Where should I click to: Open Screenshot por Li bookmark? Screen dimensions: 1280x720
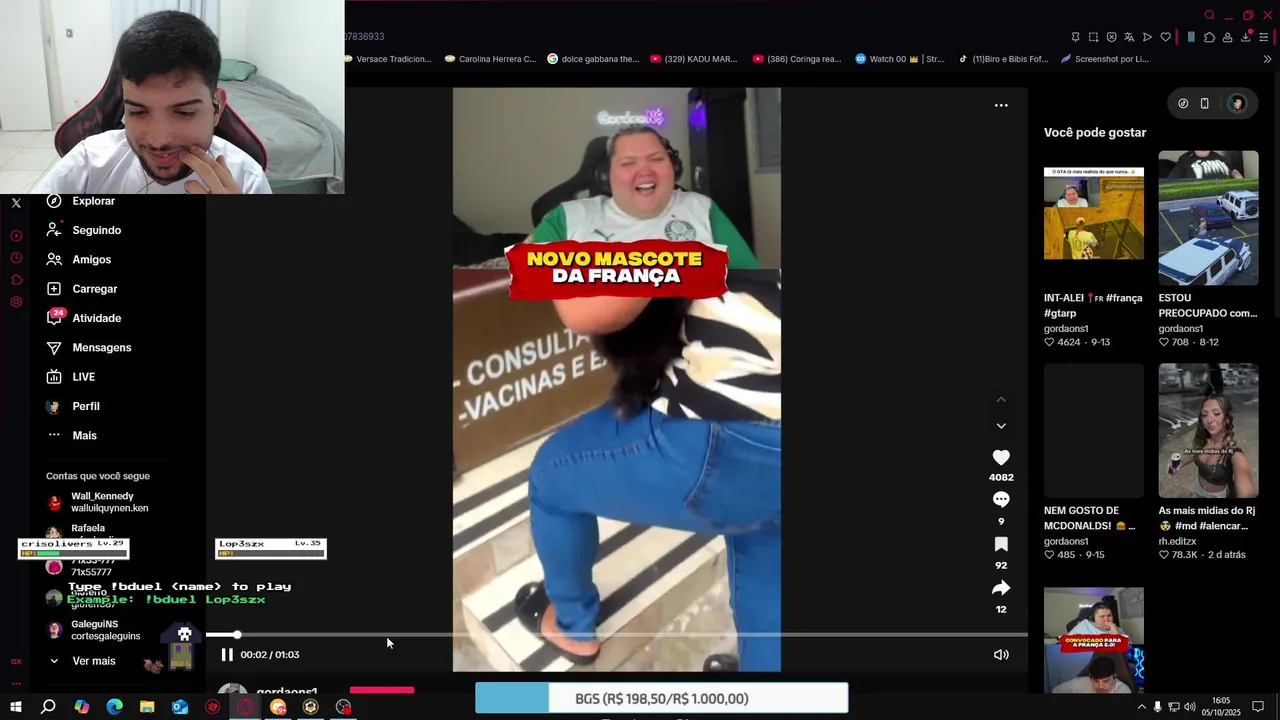(1104, 59)
